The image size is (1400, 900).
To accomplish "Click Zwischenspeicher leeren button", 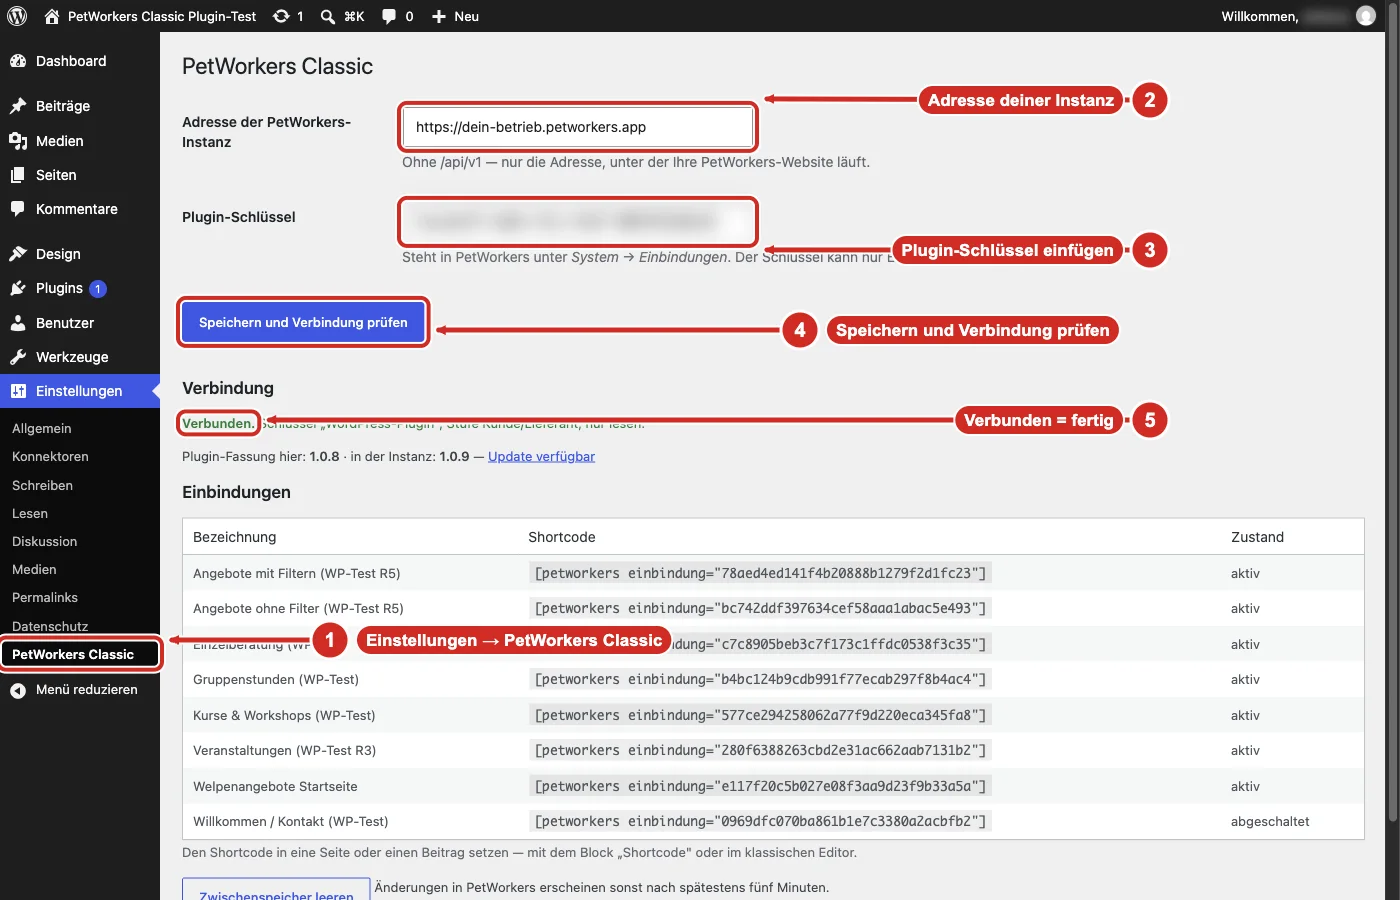I will click(x=276, y=891).
